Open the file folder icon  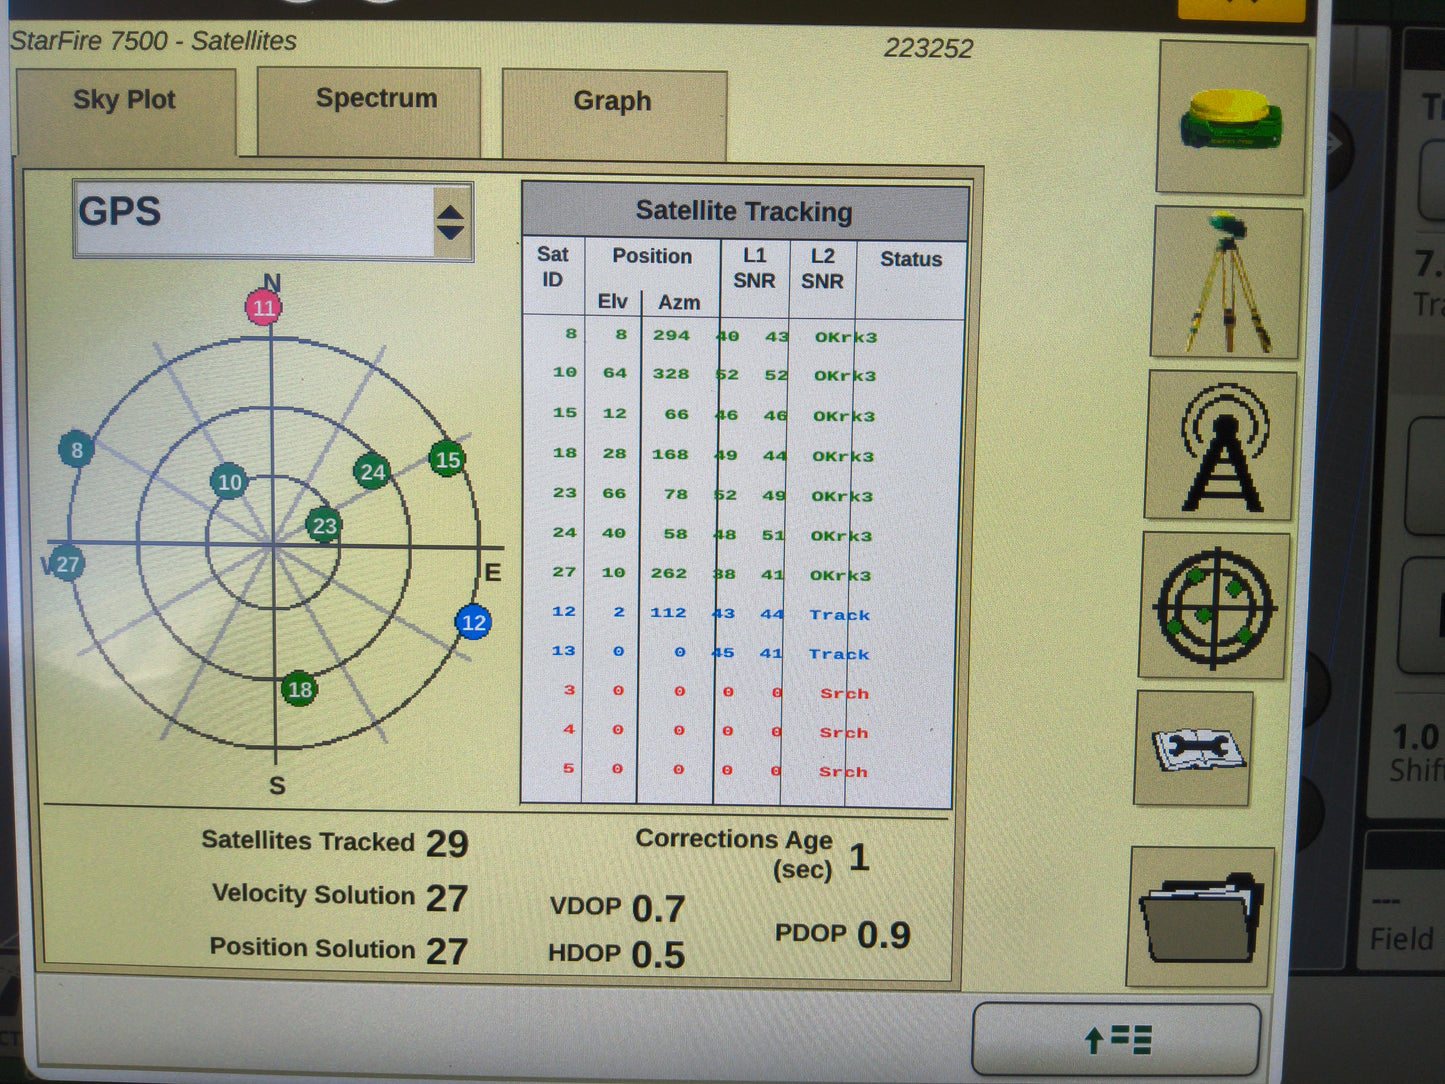coord(1201,917)
